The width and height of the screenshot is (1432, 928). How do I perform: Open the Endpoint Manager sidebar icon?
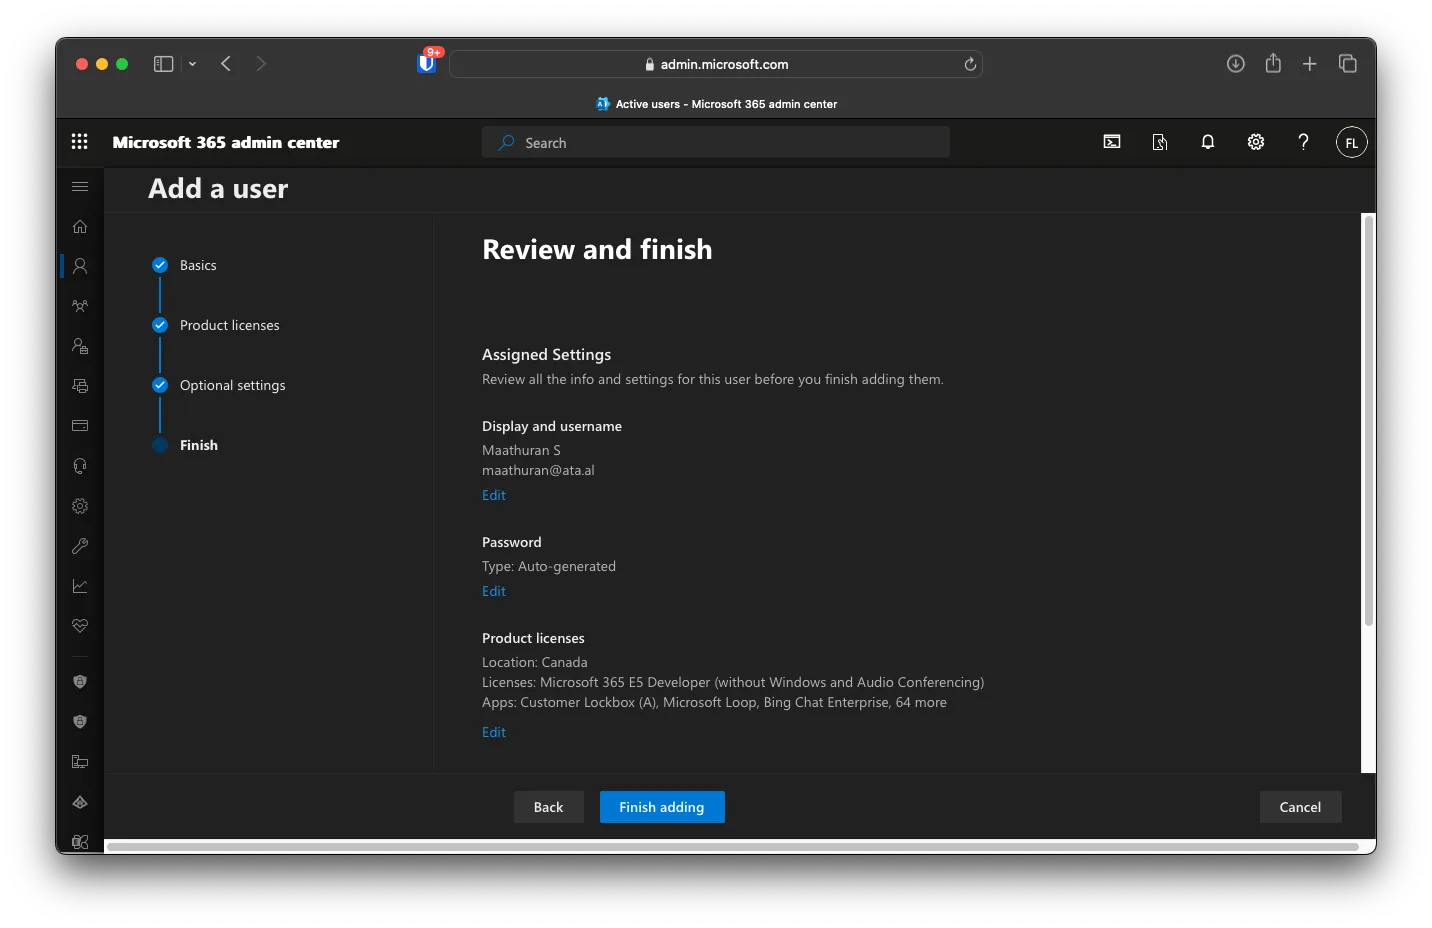pos(80,762)
